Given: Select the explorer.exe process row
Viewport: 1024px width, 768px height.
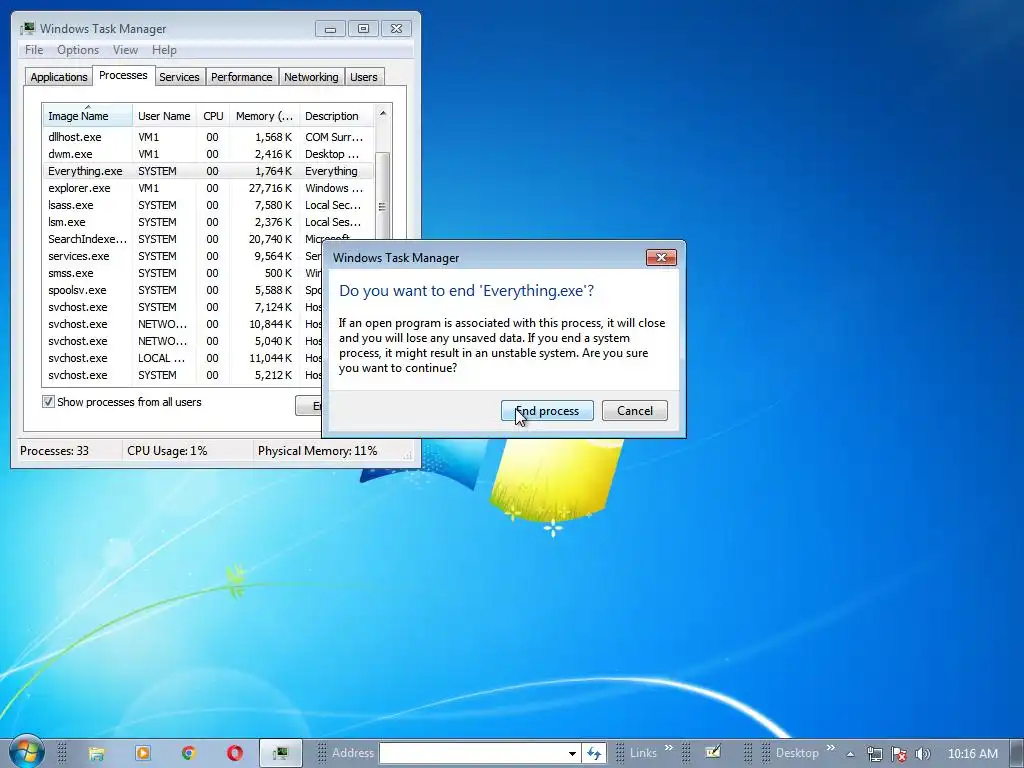Looking at the screenshot, I should tap(208, 188).
